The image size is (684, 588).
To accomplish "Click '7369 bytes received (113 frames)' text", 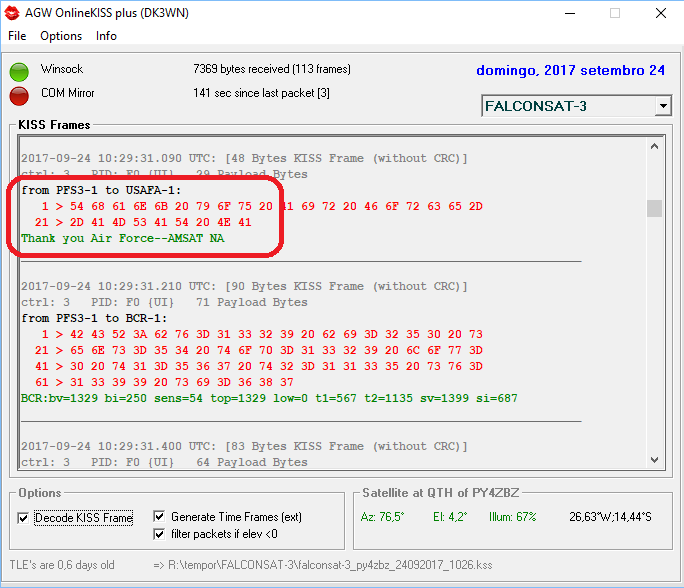I will point(272,69).
